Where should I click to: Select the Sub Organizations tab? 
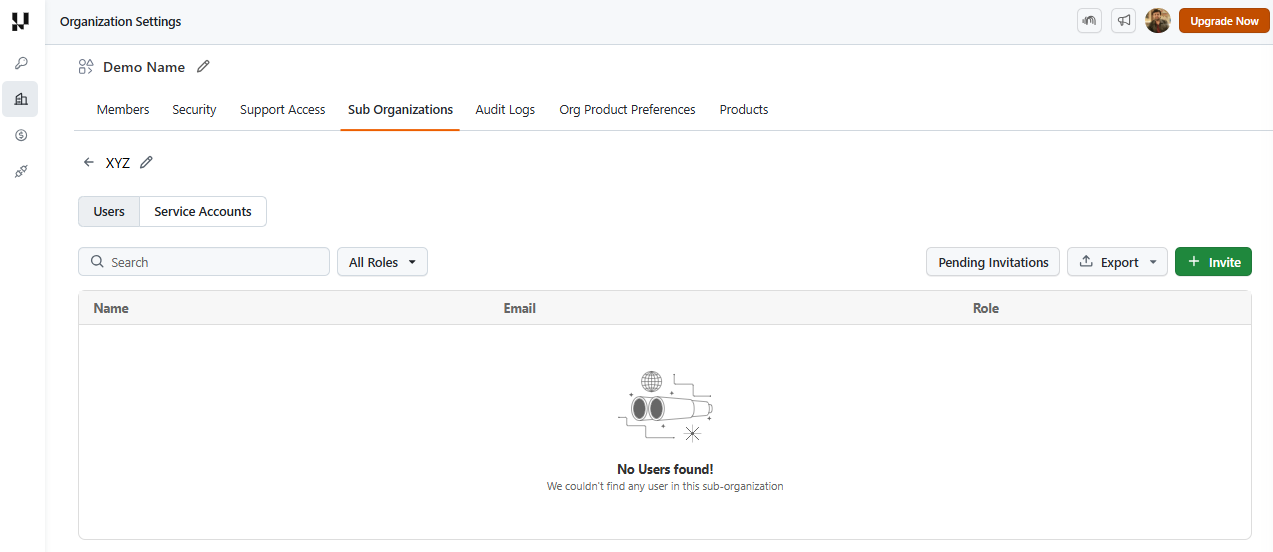(x=400, y=110)
